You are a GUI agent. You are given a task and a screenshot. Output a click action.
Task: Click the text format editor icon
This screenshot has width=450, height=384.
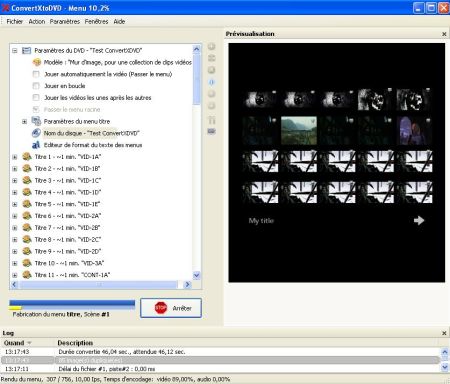coord(36,145)
